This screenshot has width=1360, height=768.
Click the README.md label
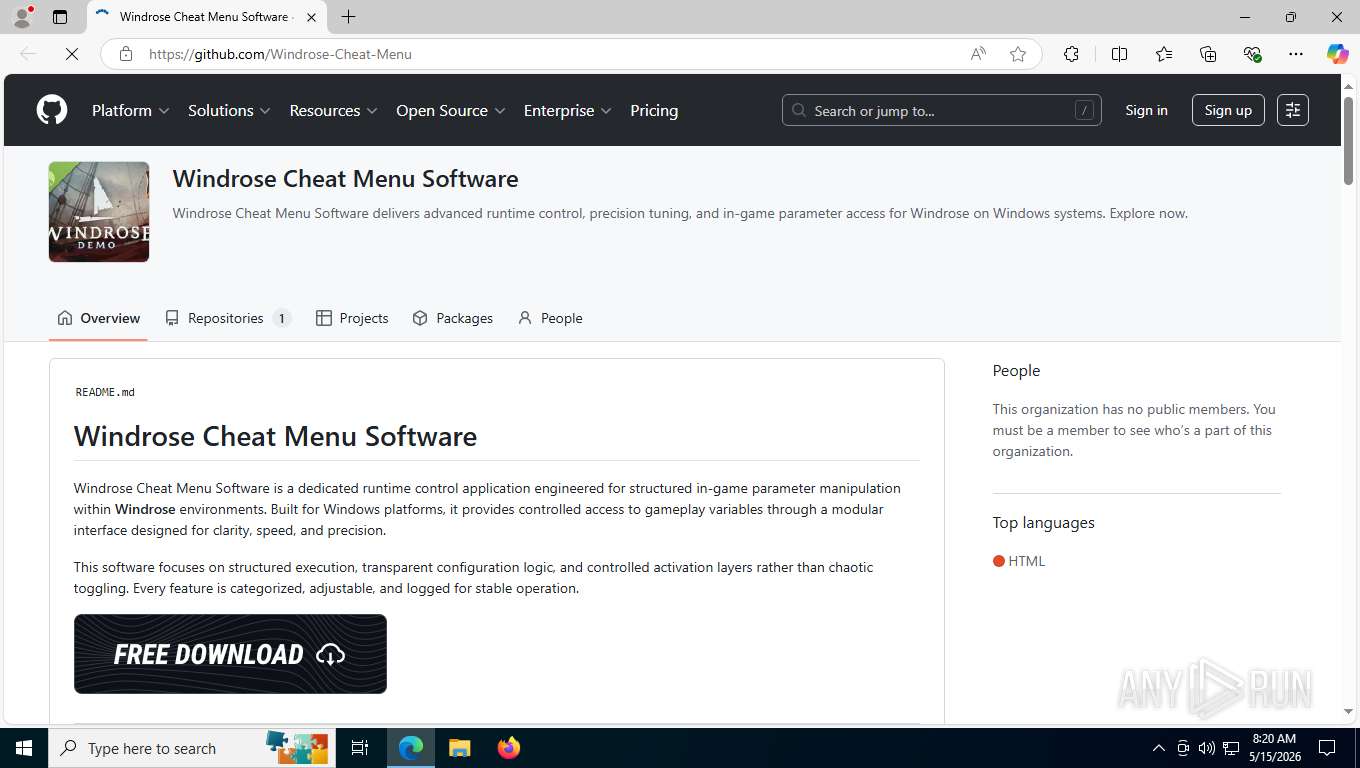tap(105, 392)
